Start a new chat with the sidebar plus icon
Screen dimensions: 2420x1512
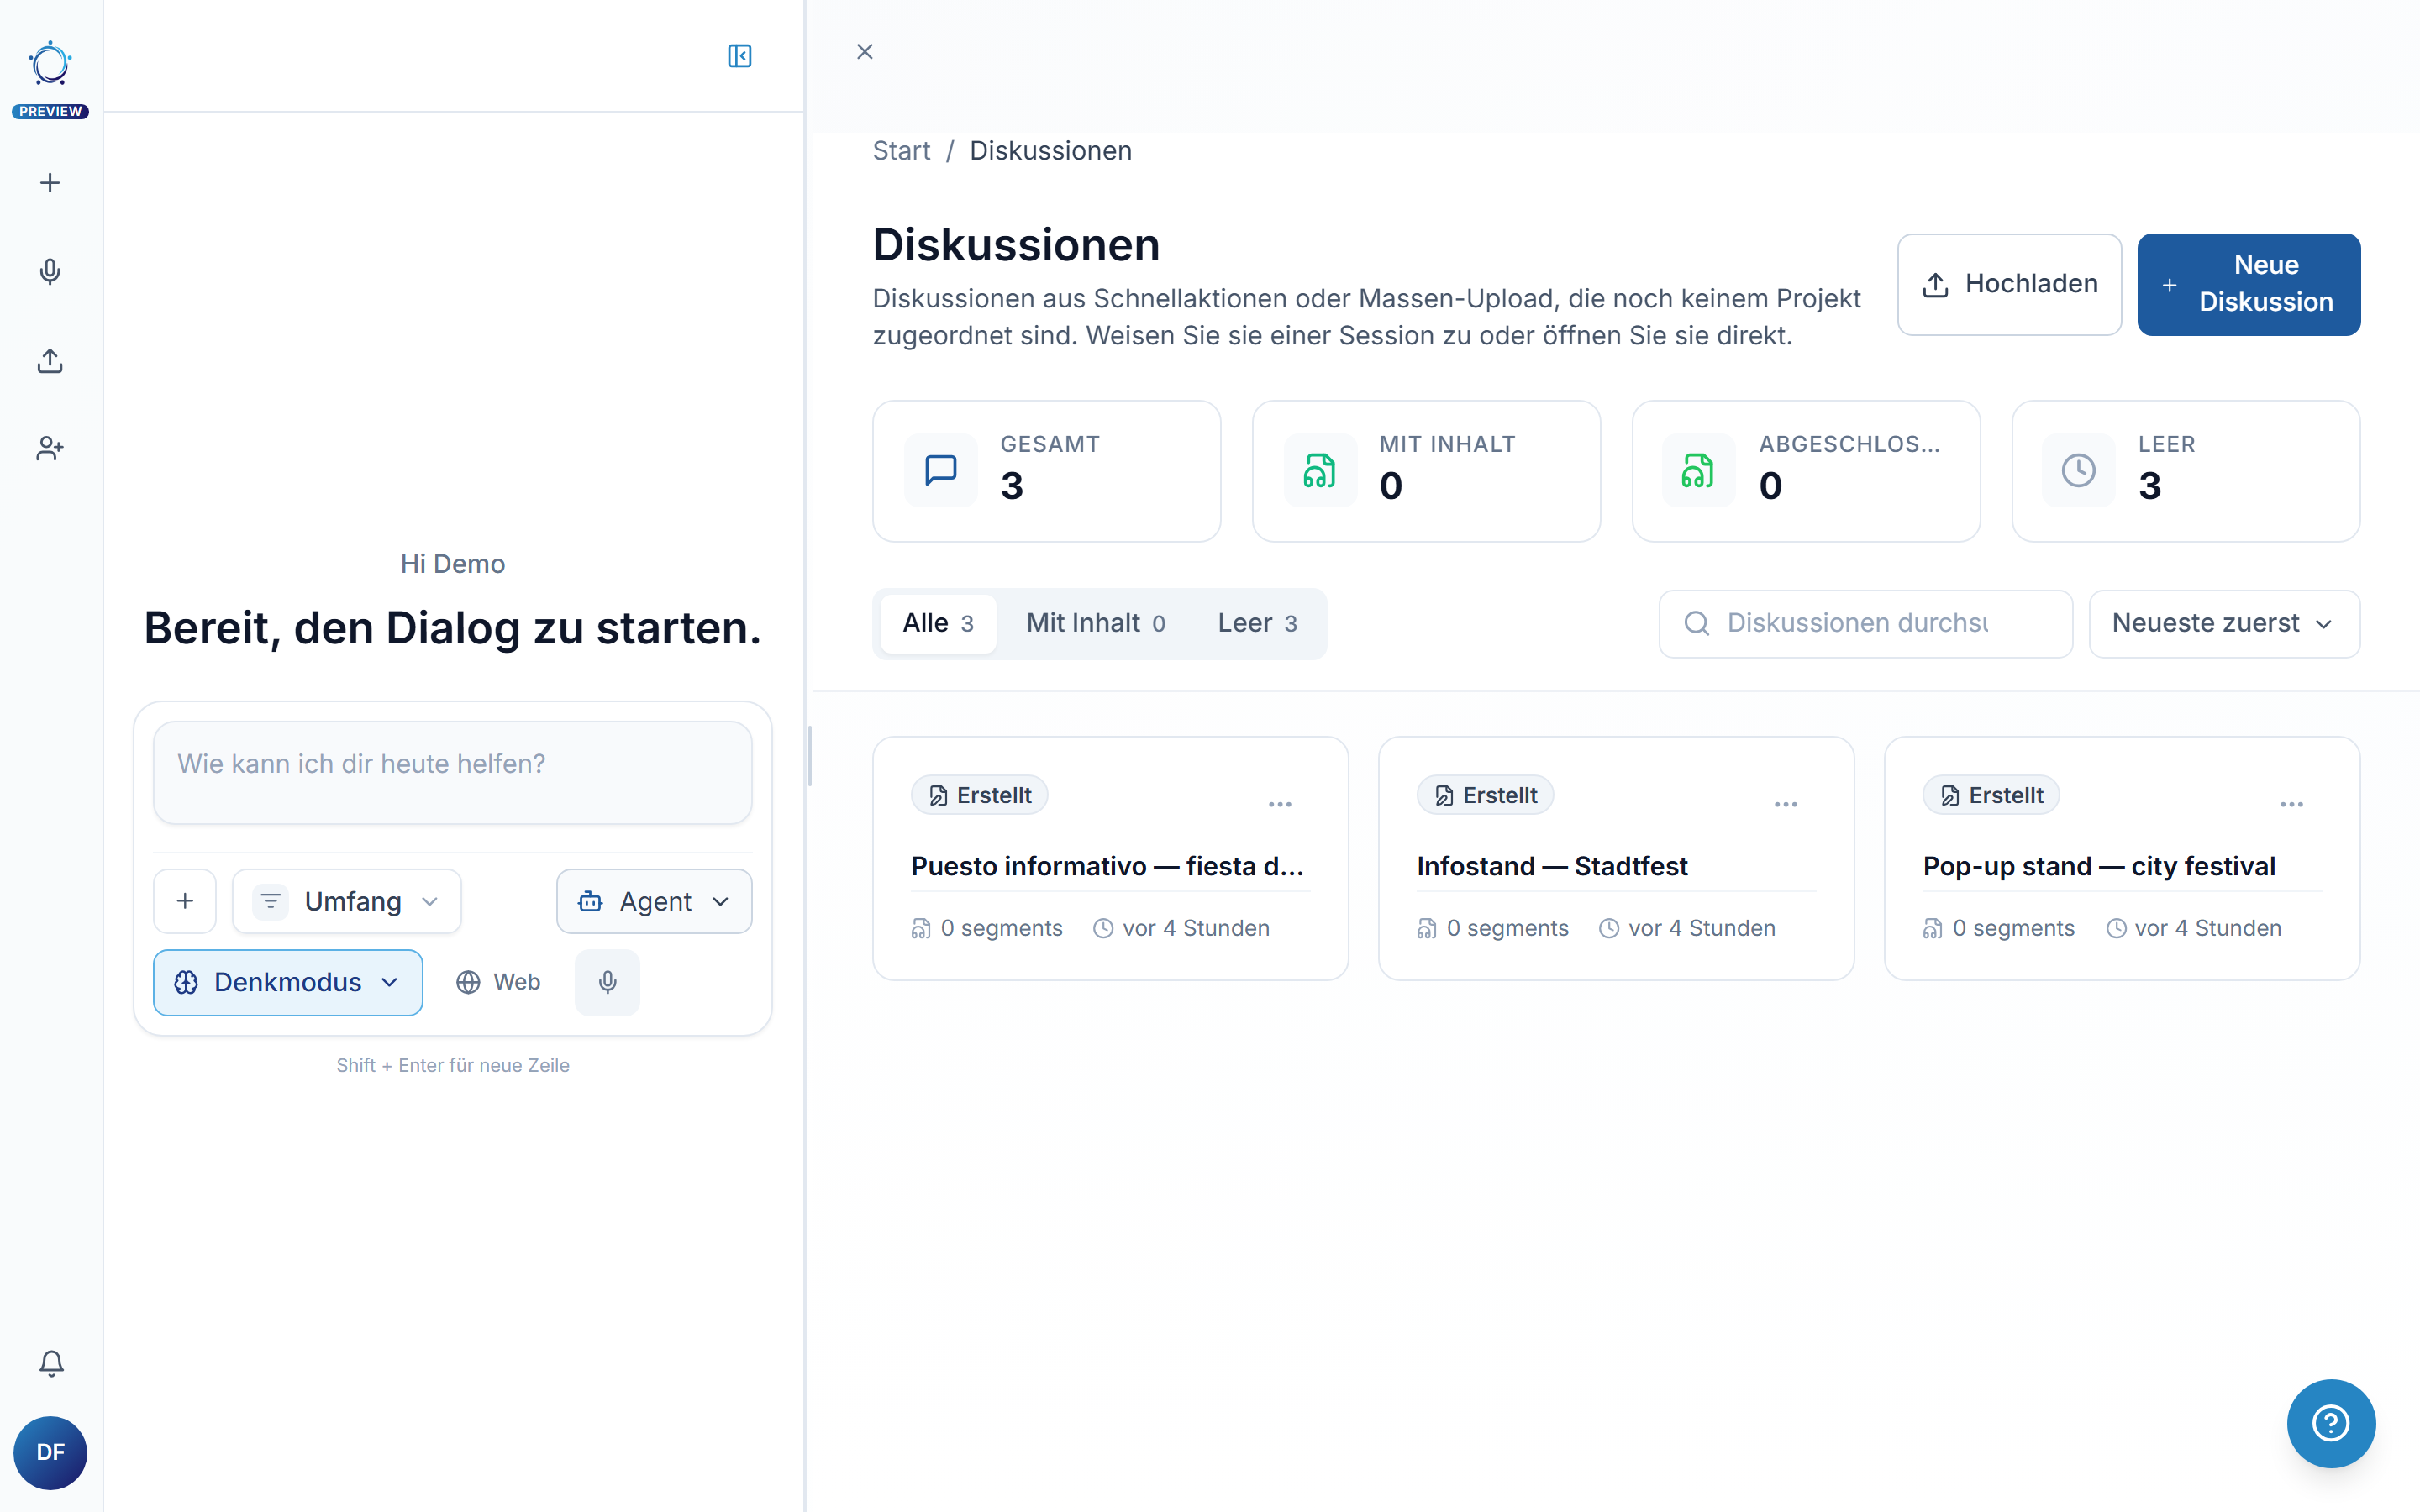50,183
